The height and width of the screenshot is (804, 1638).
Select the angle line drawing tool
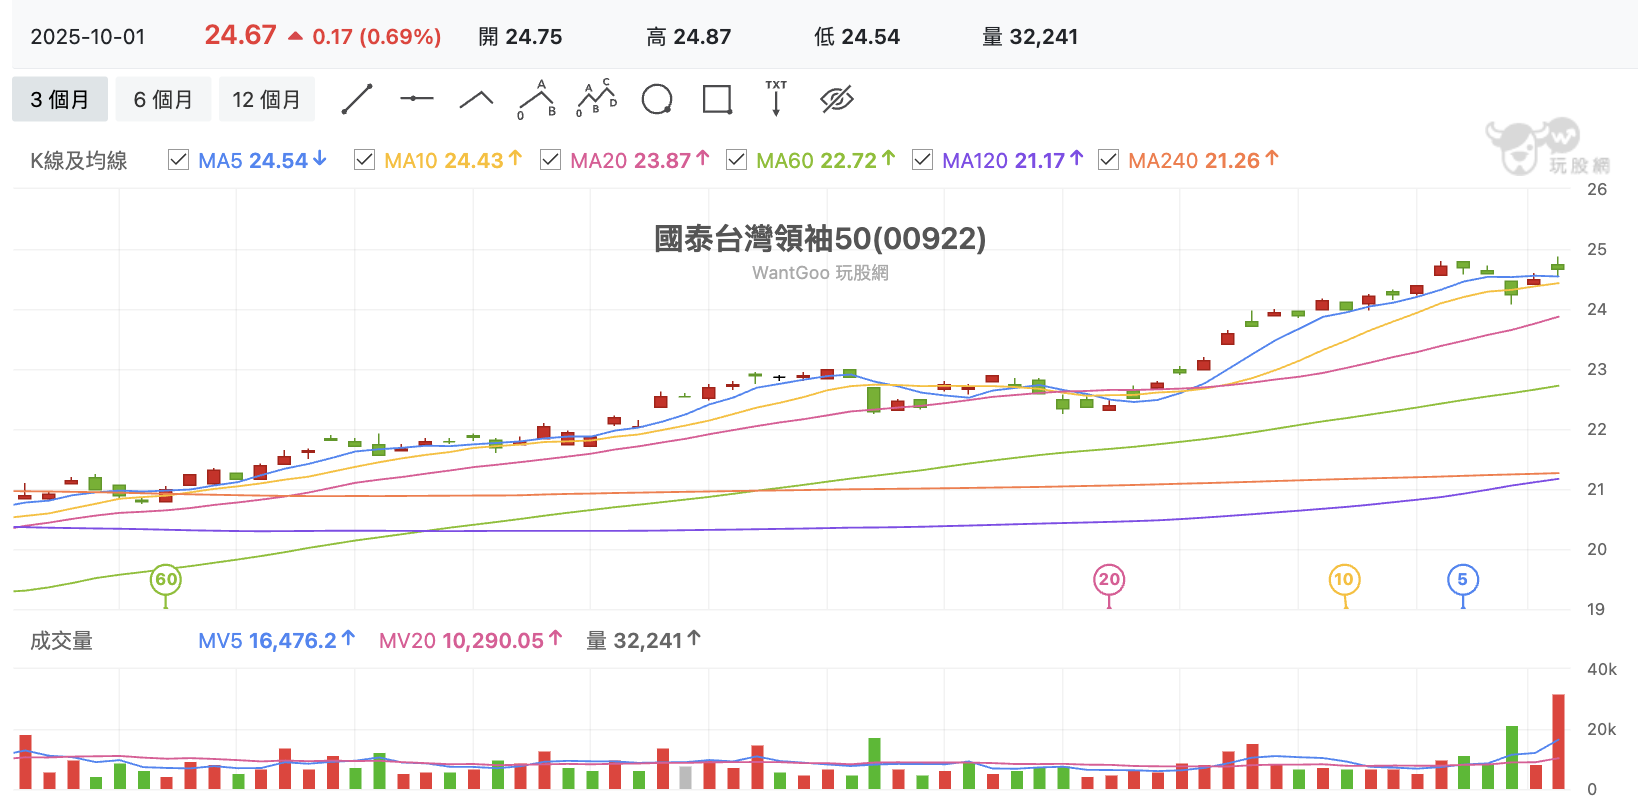click(476, 98)
